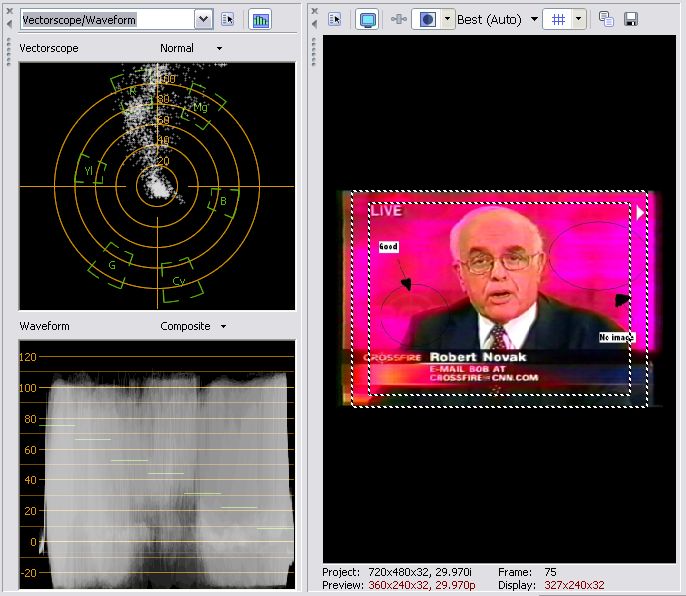The width and height of the screenshot is (686, 596).
Task: Toggle Preview on External Monitor
Action: [367, 20]
